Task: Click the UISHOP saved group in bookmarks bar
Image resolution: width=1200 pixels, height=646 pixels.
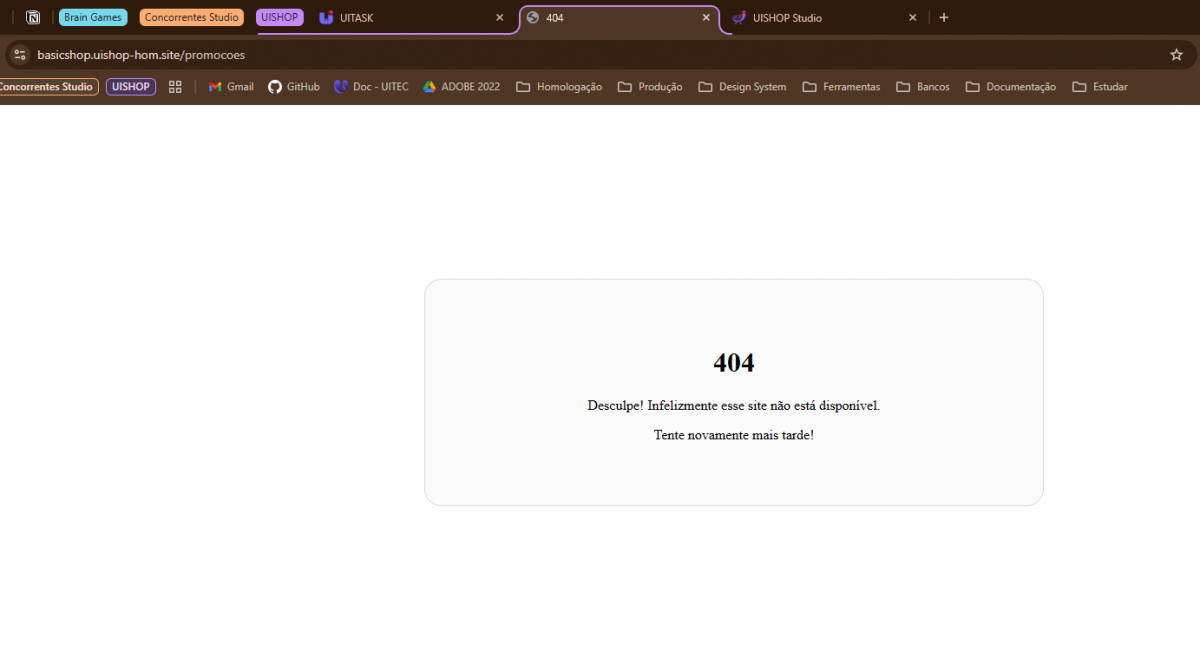Action: click(131, 87)
